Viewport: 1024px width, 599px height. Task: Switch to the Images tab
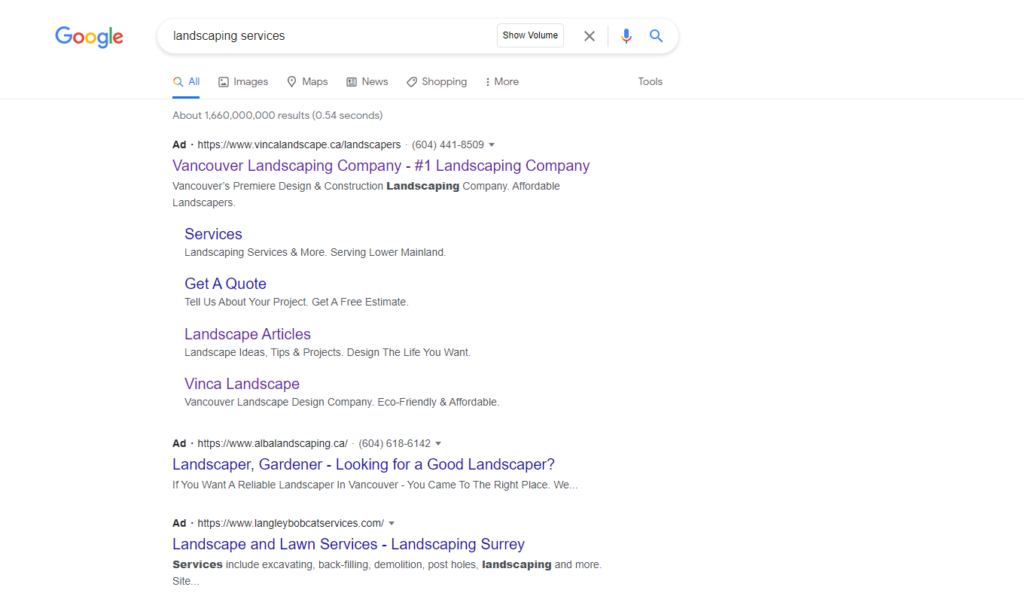pos(243,82)
